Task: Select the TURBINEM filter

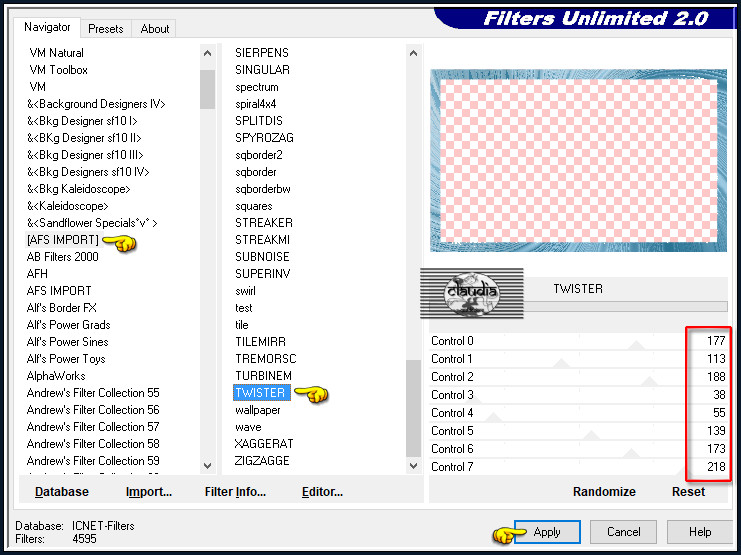Action: coord(263,376)
